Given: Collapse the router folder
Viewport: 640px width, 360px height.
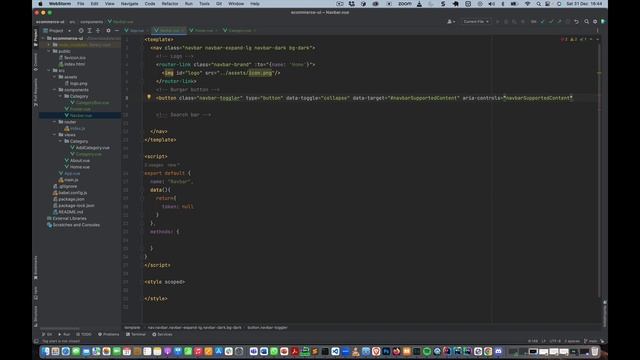Looking at the screenshot, I should point(55,122).
